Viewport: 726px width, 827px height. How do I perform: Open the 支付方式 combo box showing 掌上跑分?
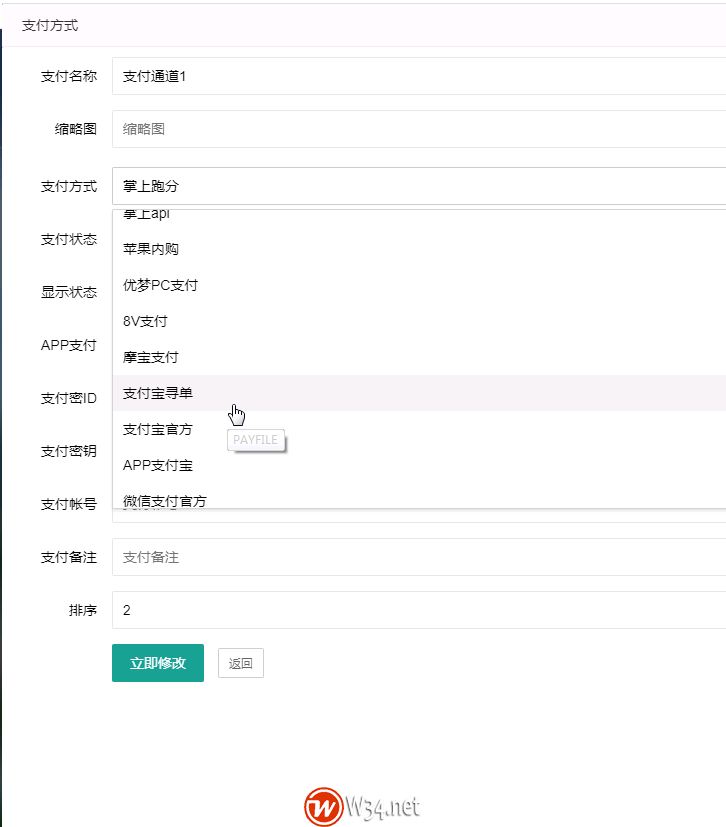point(418,186)
